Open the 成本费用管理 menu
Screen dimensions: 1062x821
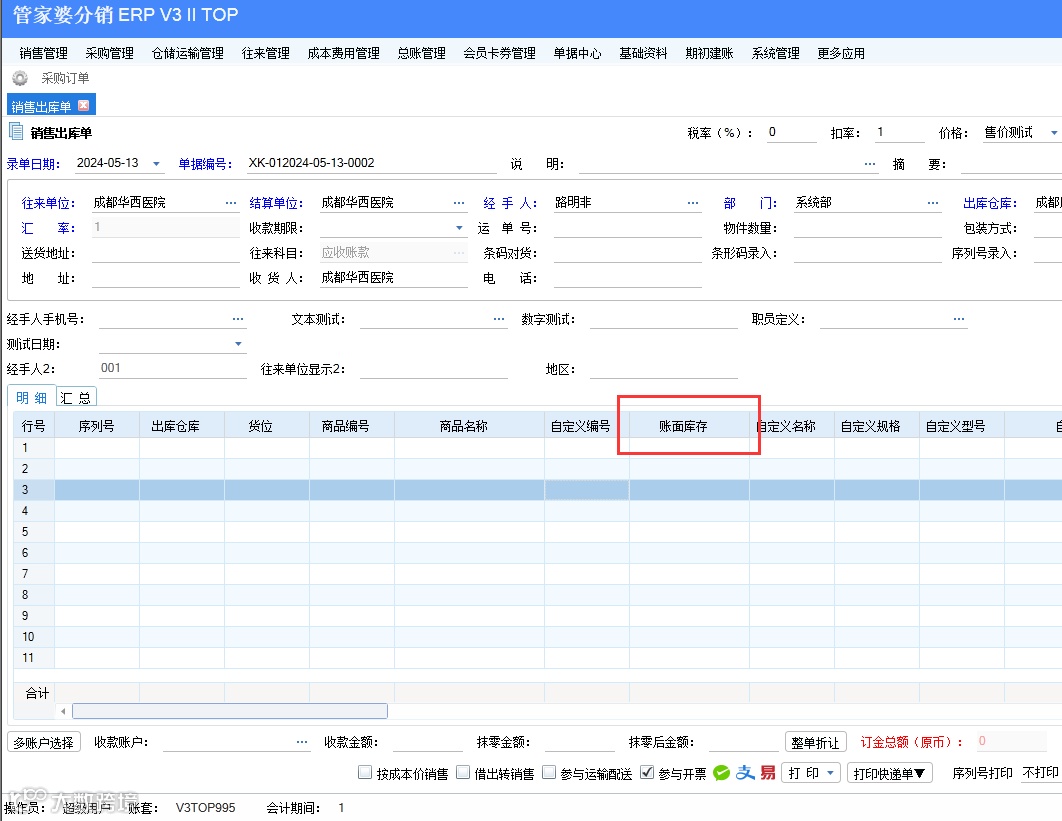[x=343, y=54]
